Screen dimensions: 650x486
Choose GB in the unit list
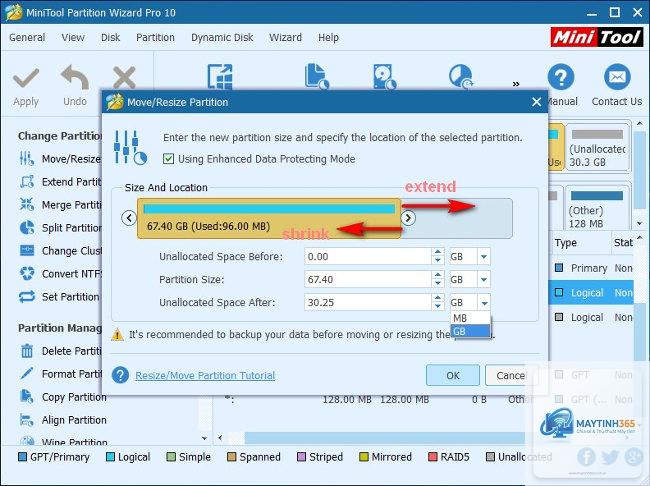(470, 331)
